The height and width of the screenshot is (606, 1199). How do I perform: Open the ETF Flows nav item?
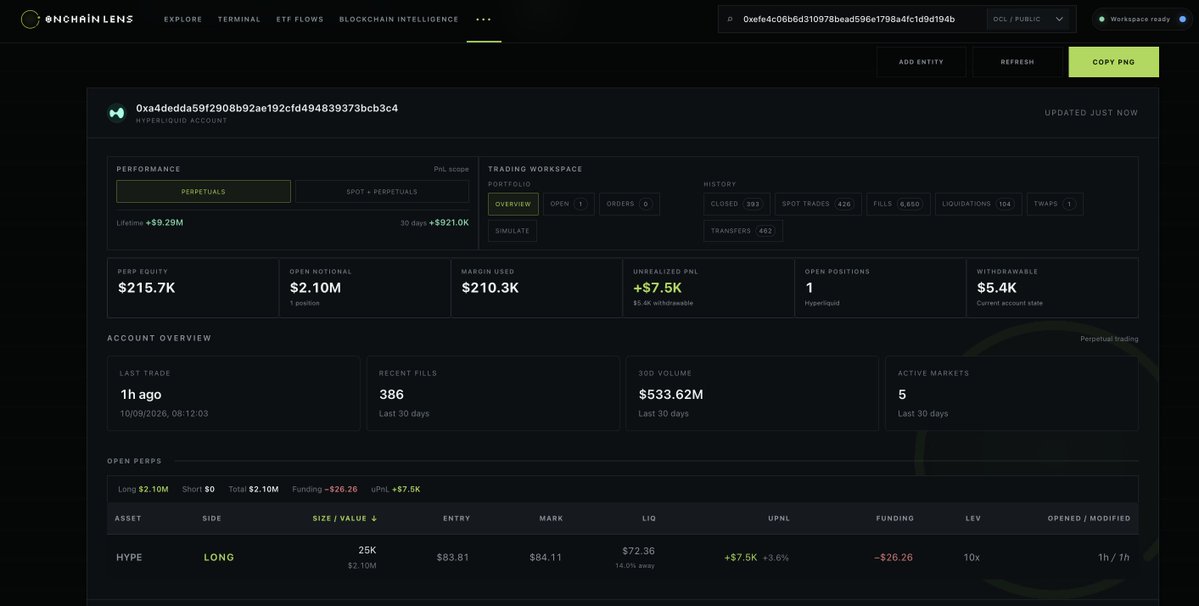pyautogui.click(x=300, y=19)
